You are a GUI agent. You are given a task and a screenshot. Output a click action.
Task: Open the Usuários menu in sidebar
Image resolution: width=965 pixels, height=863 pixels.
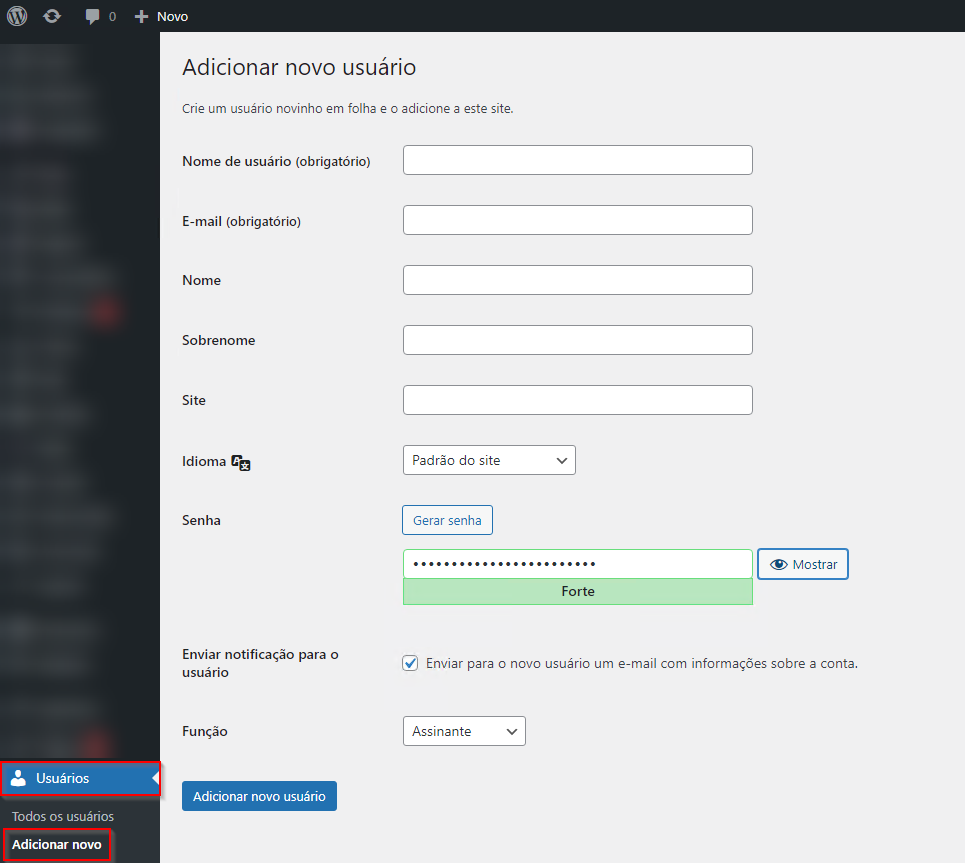[81, 778]
